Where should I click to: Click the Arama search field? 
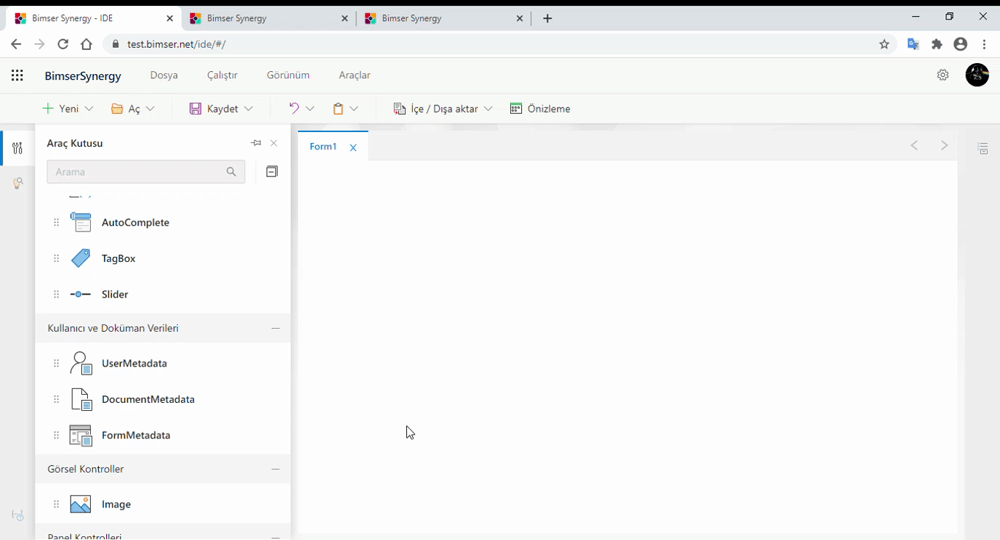click(x=137, y=172)
